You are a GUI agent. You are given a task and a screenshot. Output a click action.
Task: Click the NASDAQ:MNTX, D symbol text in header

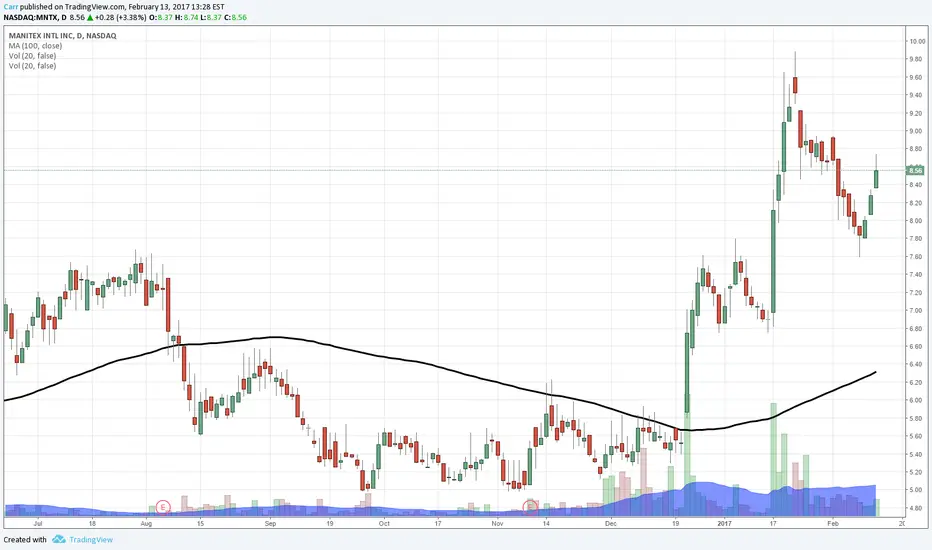pyautogui.click(x=35, y=17)
